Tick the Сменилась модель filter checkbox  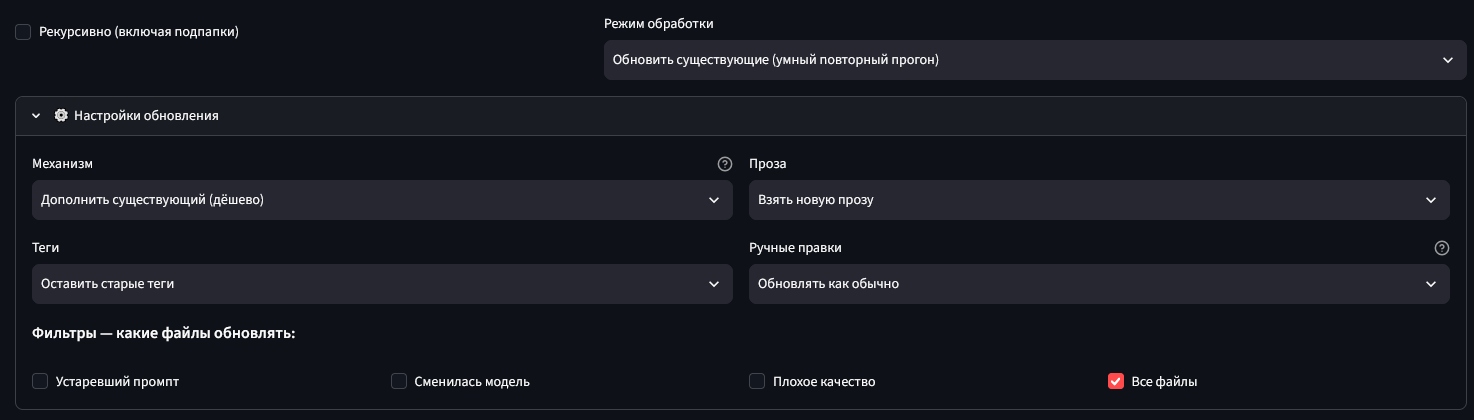point(399,381)
